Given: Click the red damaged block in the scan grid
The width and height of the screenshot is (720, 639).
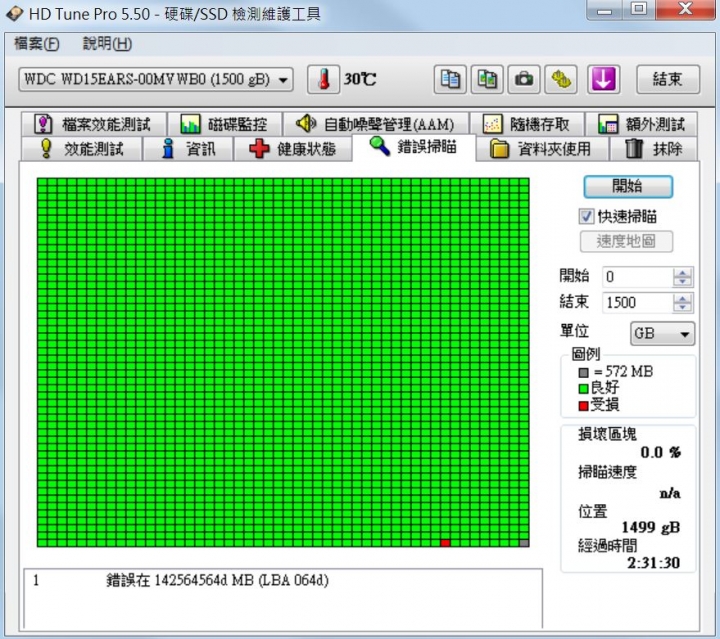Looking at the screenshot, I should (x=445, y=543).
